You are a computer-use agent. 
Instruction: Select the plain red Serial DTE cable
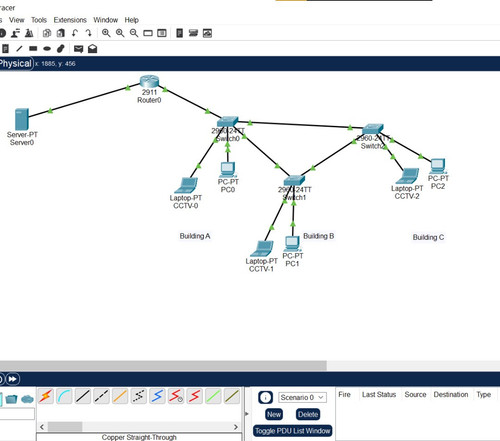tap(195, 396)
